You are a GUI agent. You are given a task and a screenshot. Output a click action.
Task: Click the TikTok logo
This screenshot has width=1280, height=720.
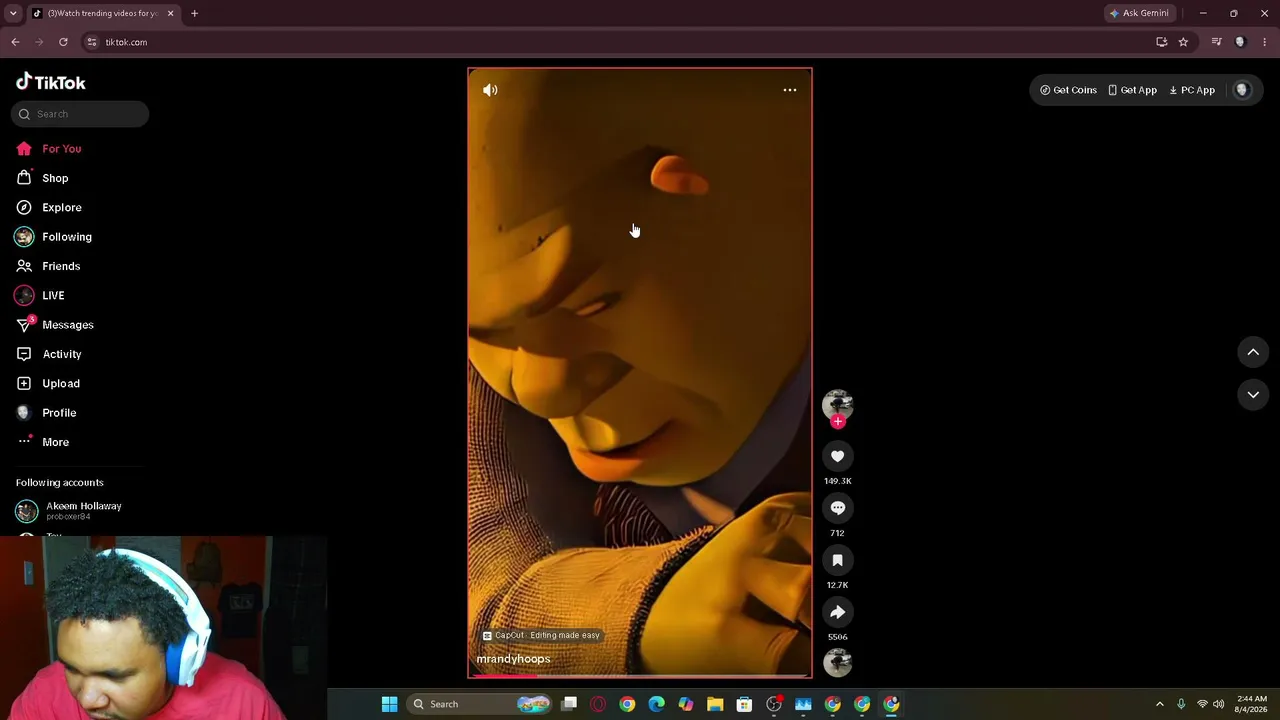[x=51, y=82]
